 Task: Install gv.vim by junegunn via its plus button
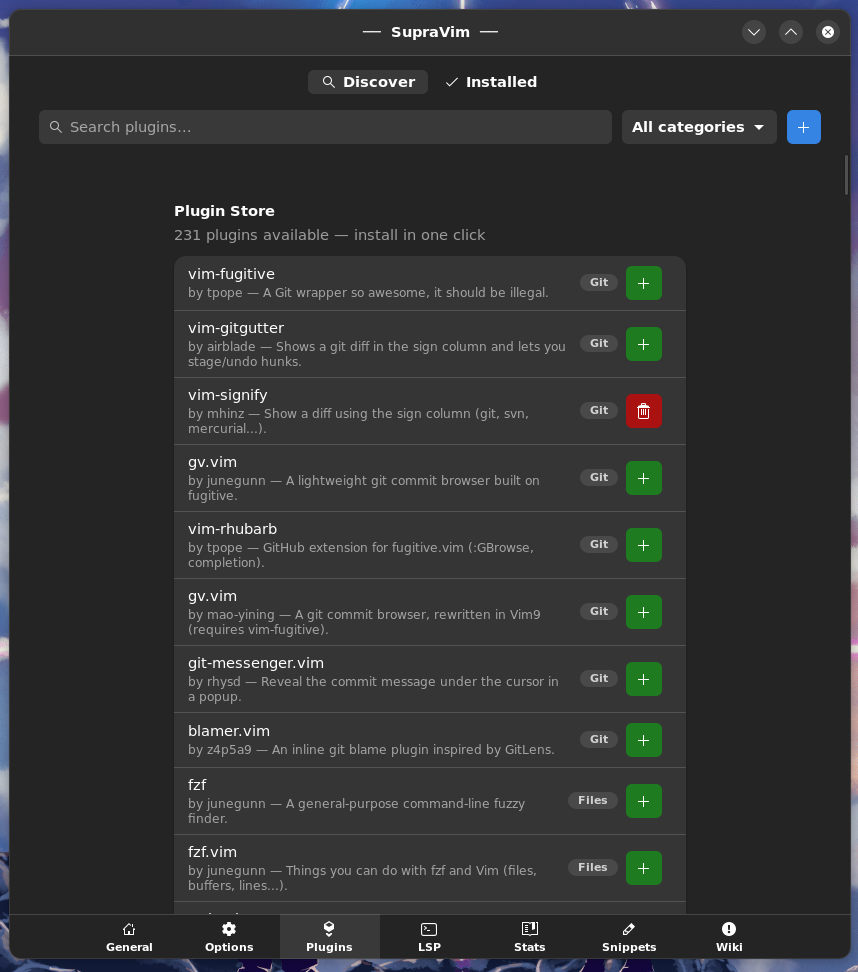[644, 478]
